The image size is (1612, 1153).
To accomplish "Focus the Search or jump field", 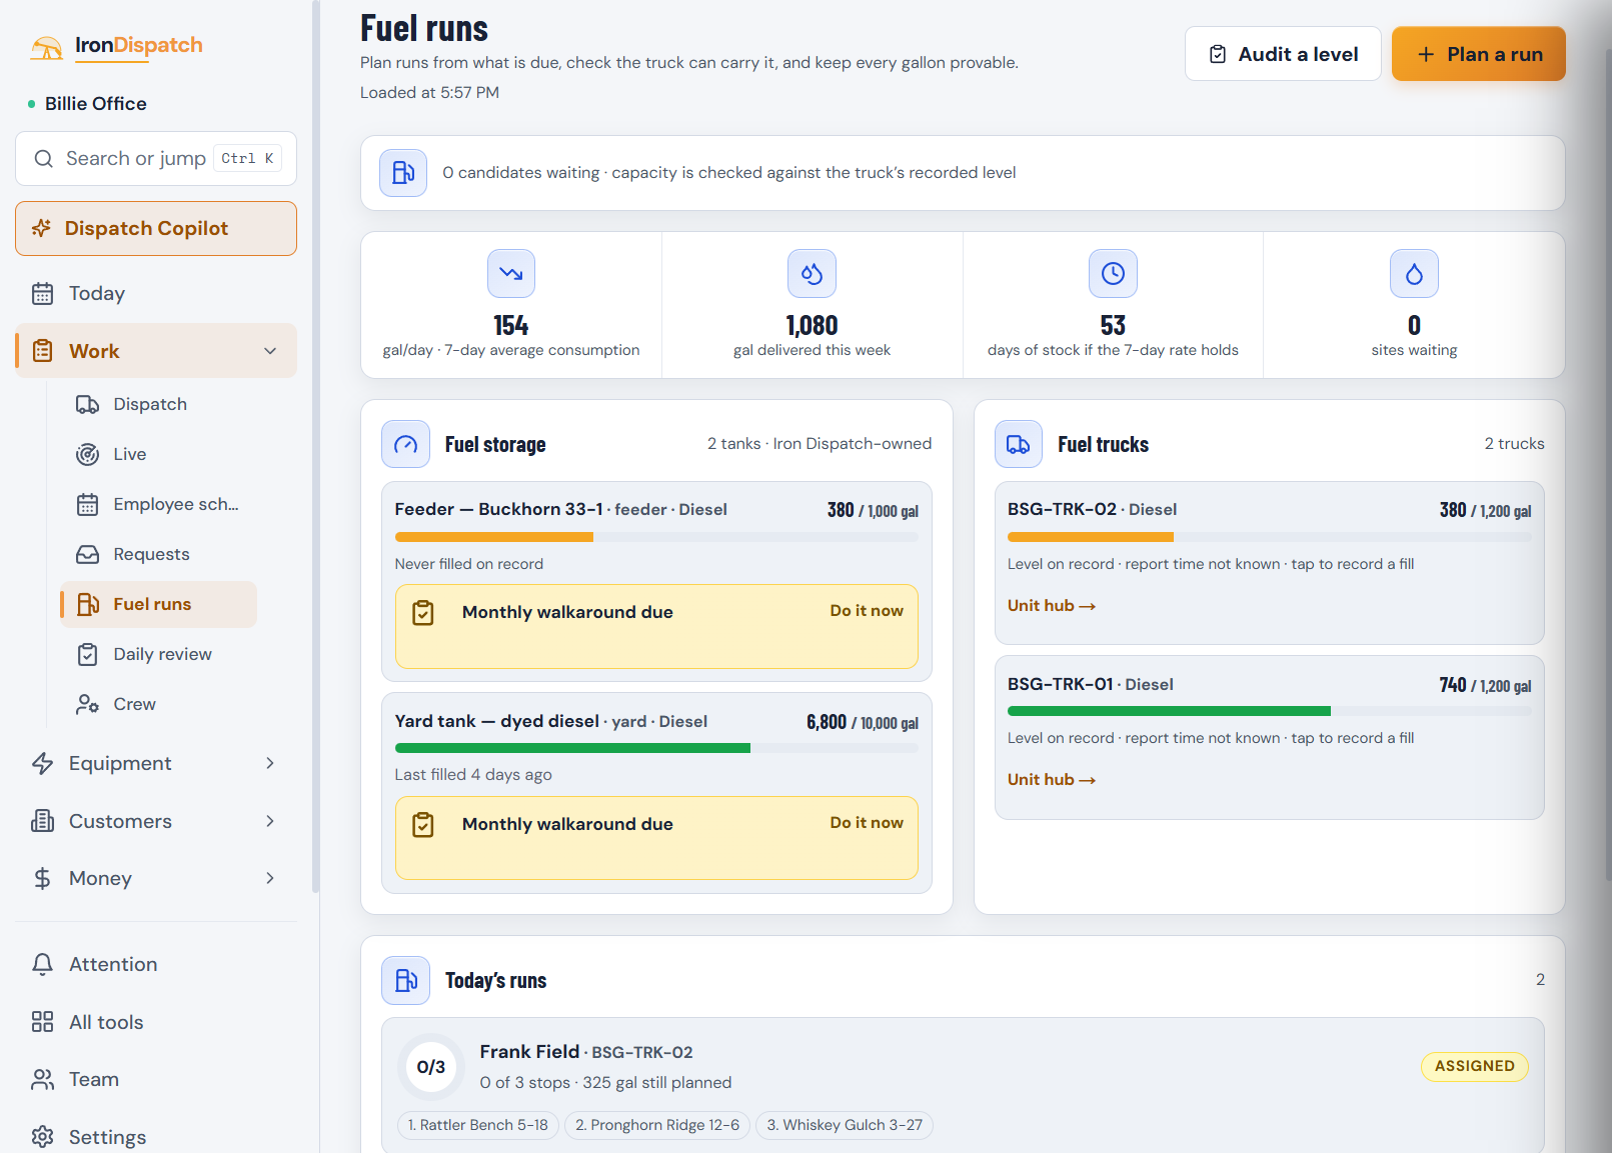I will pos(156,159).
